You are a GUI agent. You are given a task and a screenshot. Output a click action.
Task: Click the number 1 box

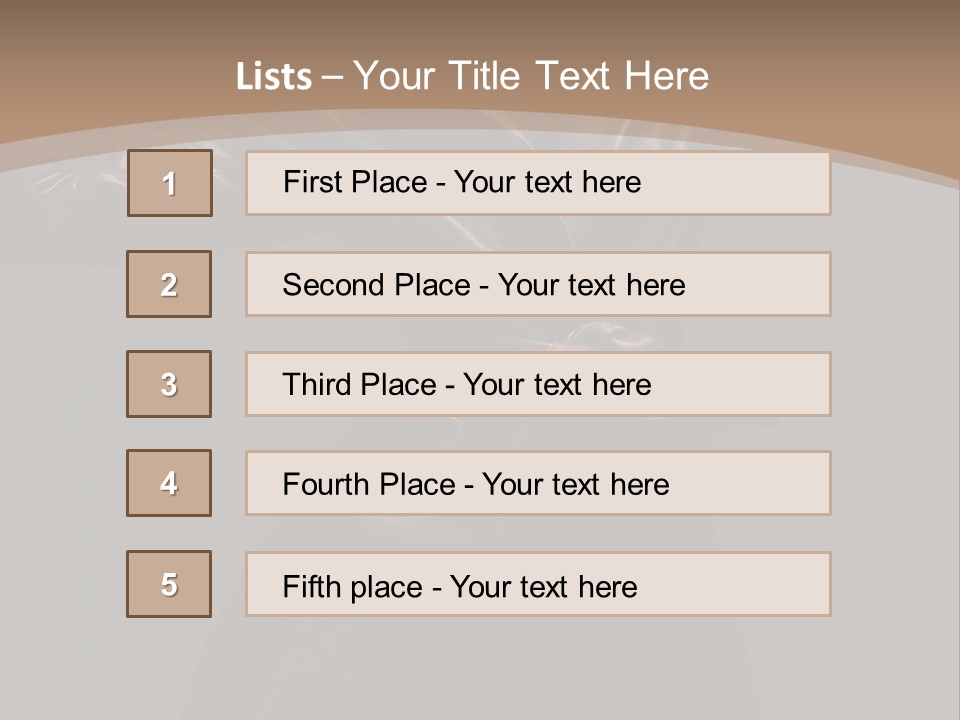(170, 183)
